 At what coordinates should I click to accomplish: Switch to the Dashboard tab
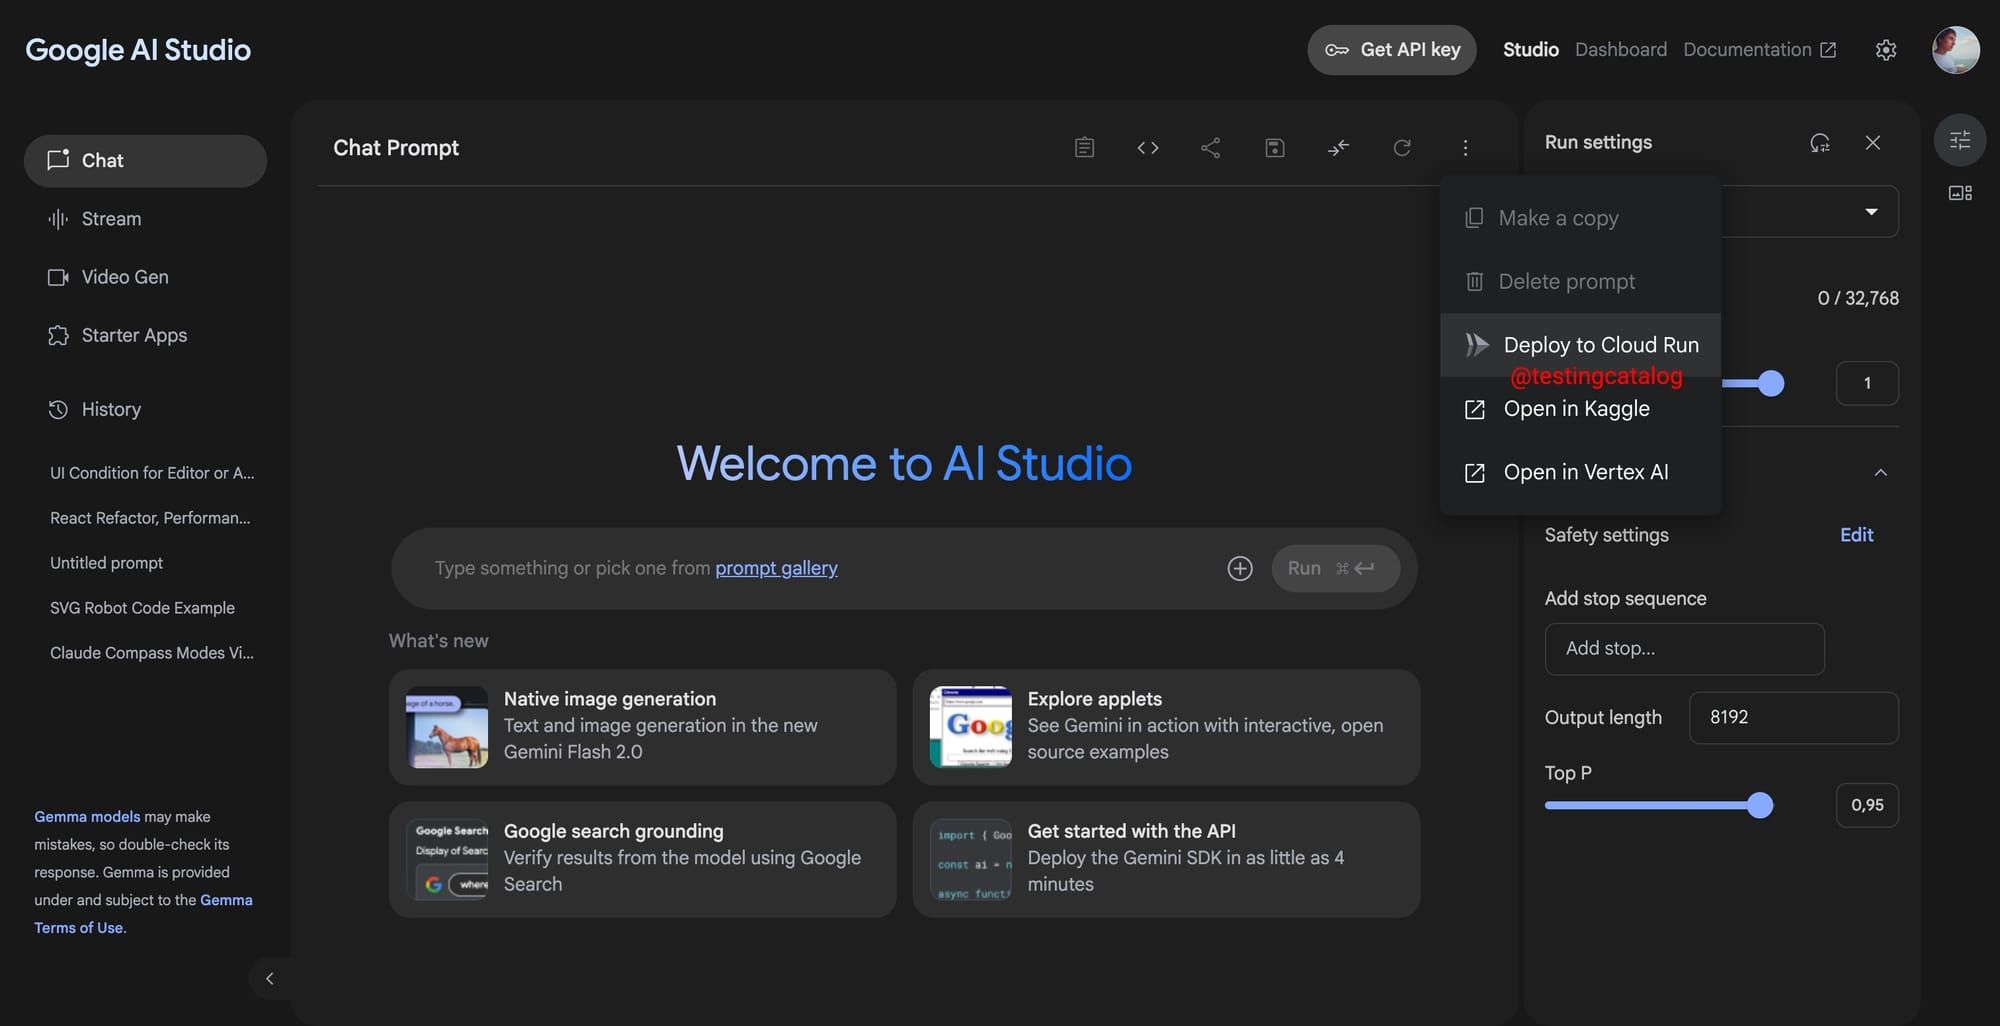(x=1620, y=49)
